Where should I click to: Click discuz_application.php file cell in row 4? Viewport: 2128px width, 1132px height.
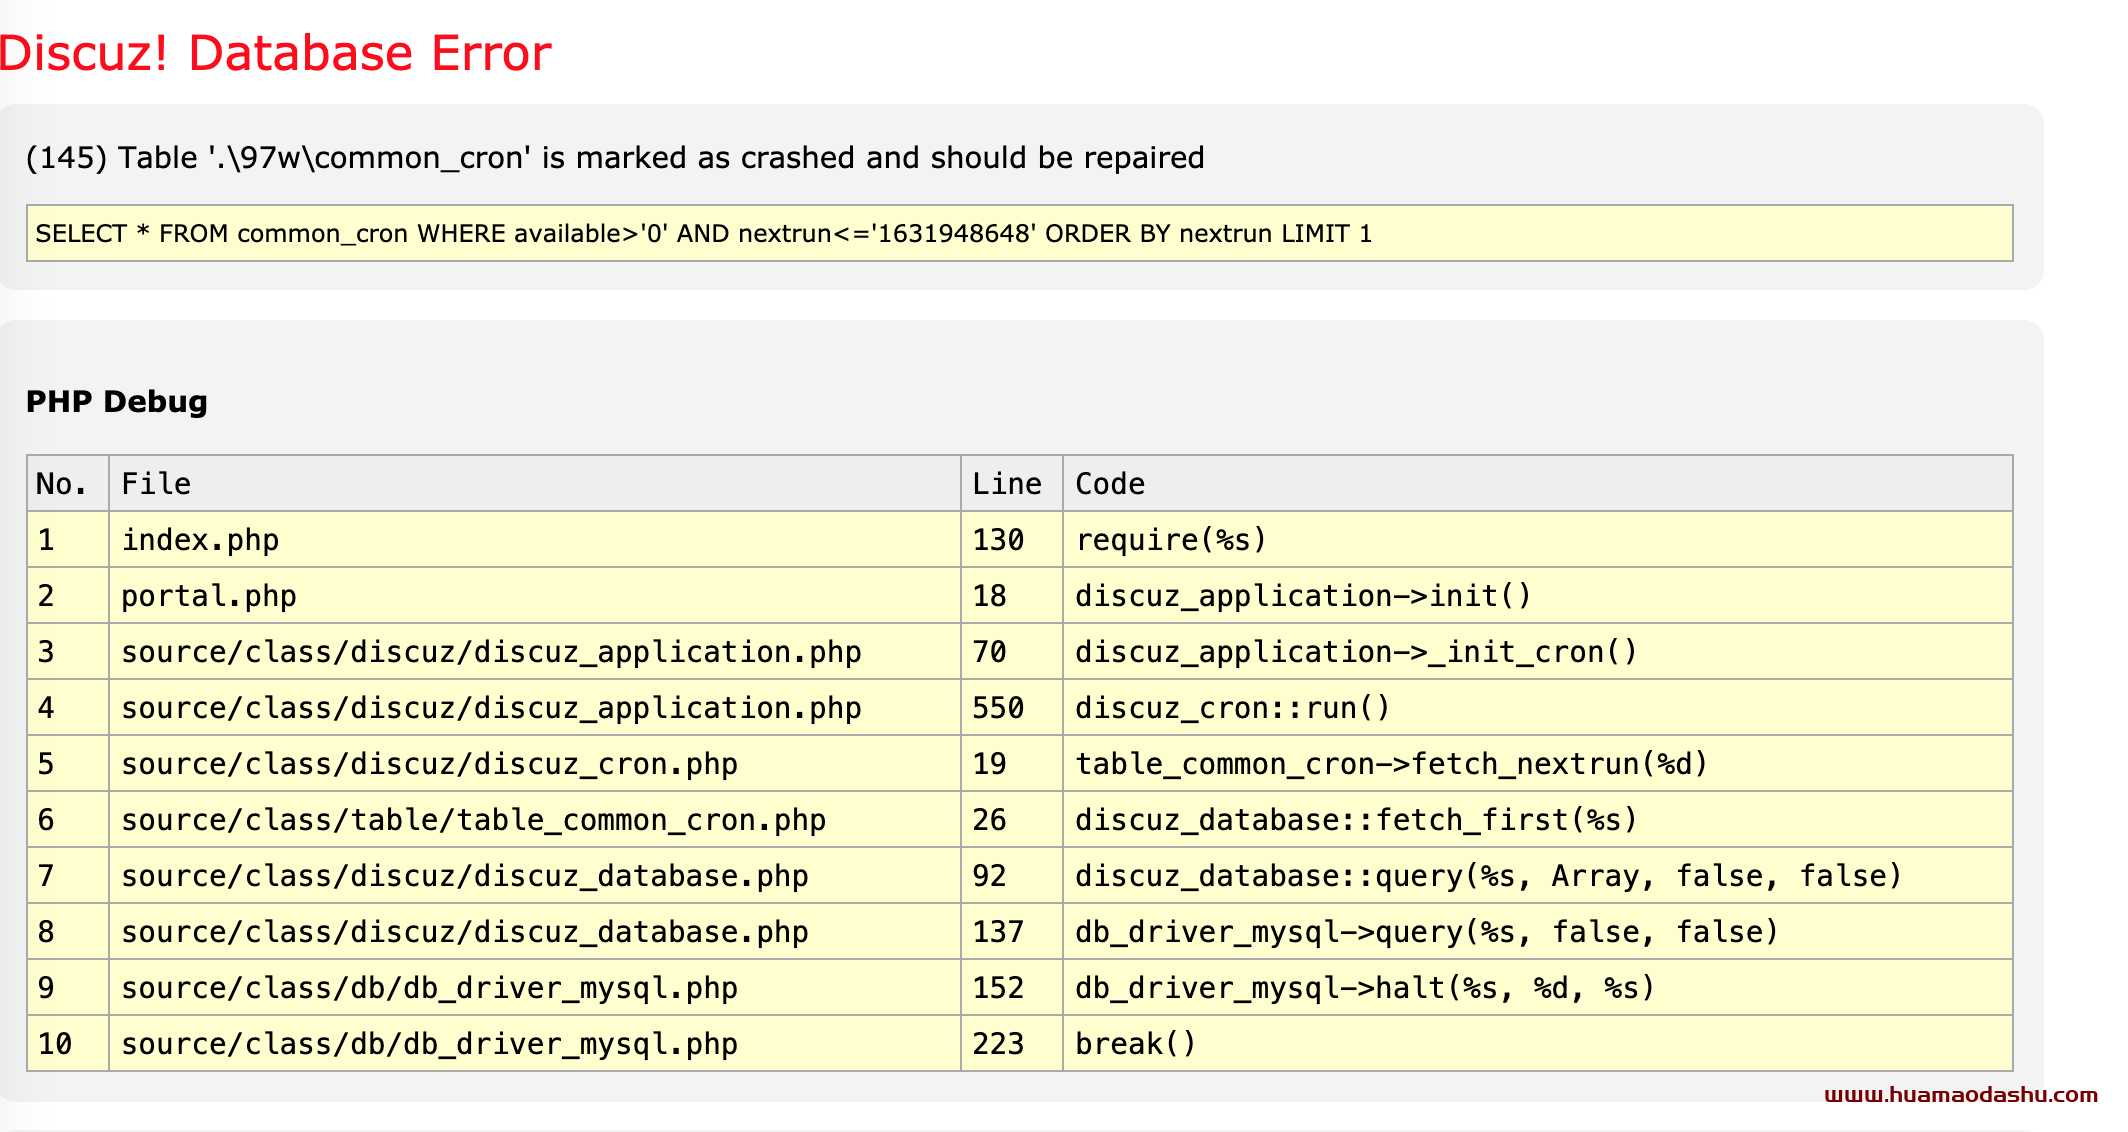pyautogui.click(x=535, y=708)
